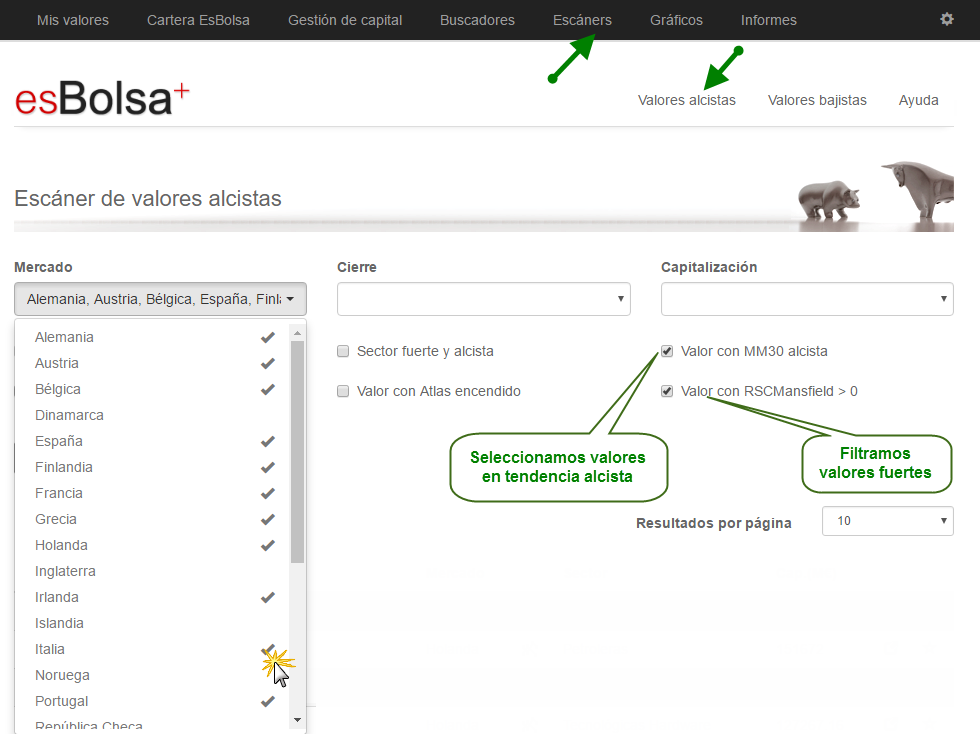Click the market list scrollbar thumb

tap(298, 452)
